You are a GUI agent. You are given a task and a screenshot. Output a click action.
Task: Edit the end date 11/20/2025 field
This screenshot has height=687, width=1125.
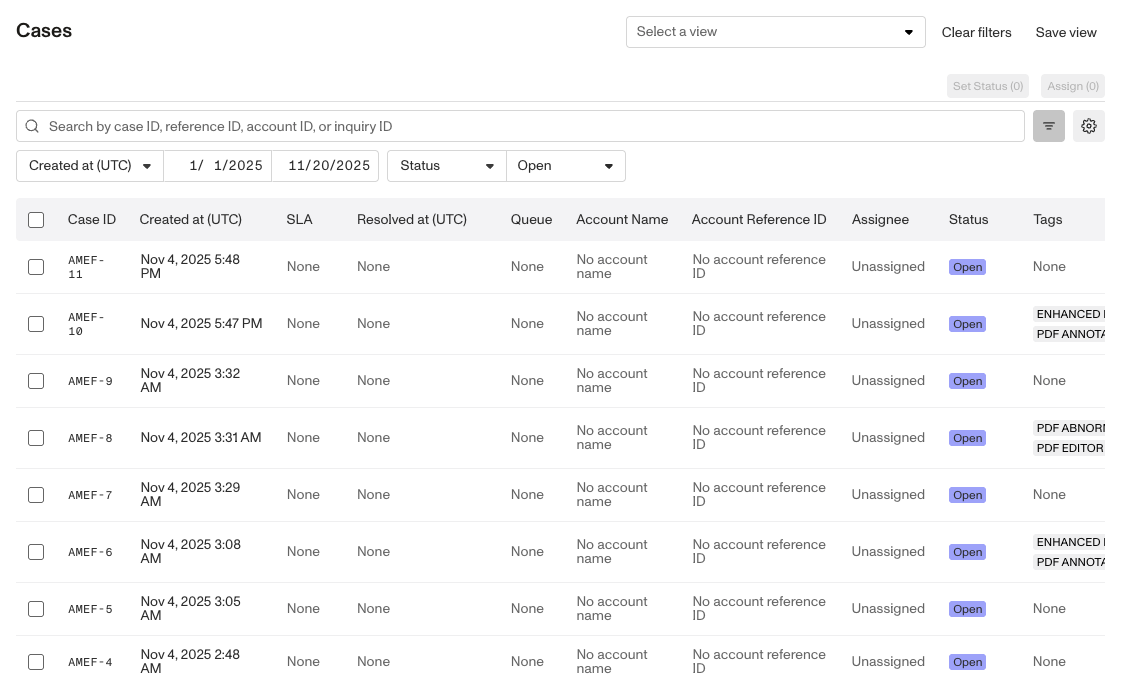325,166
